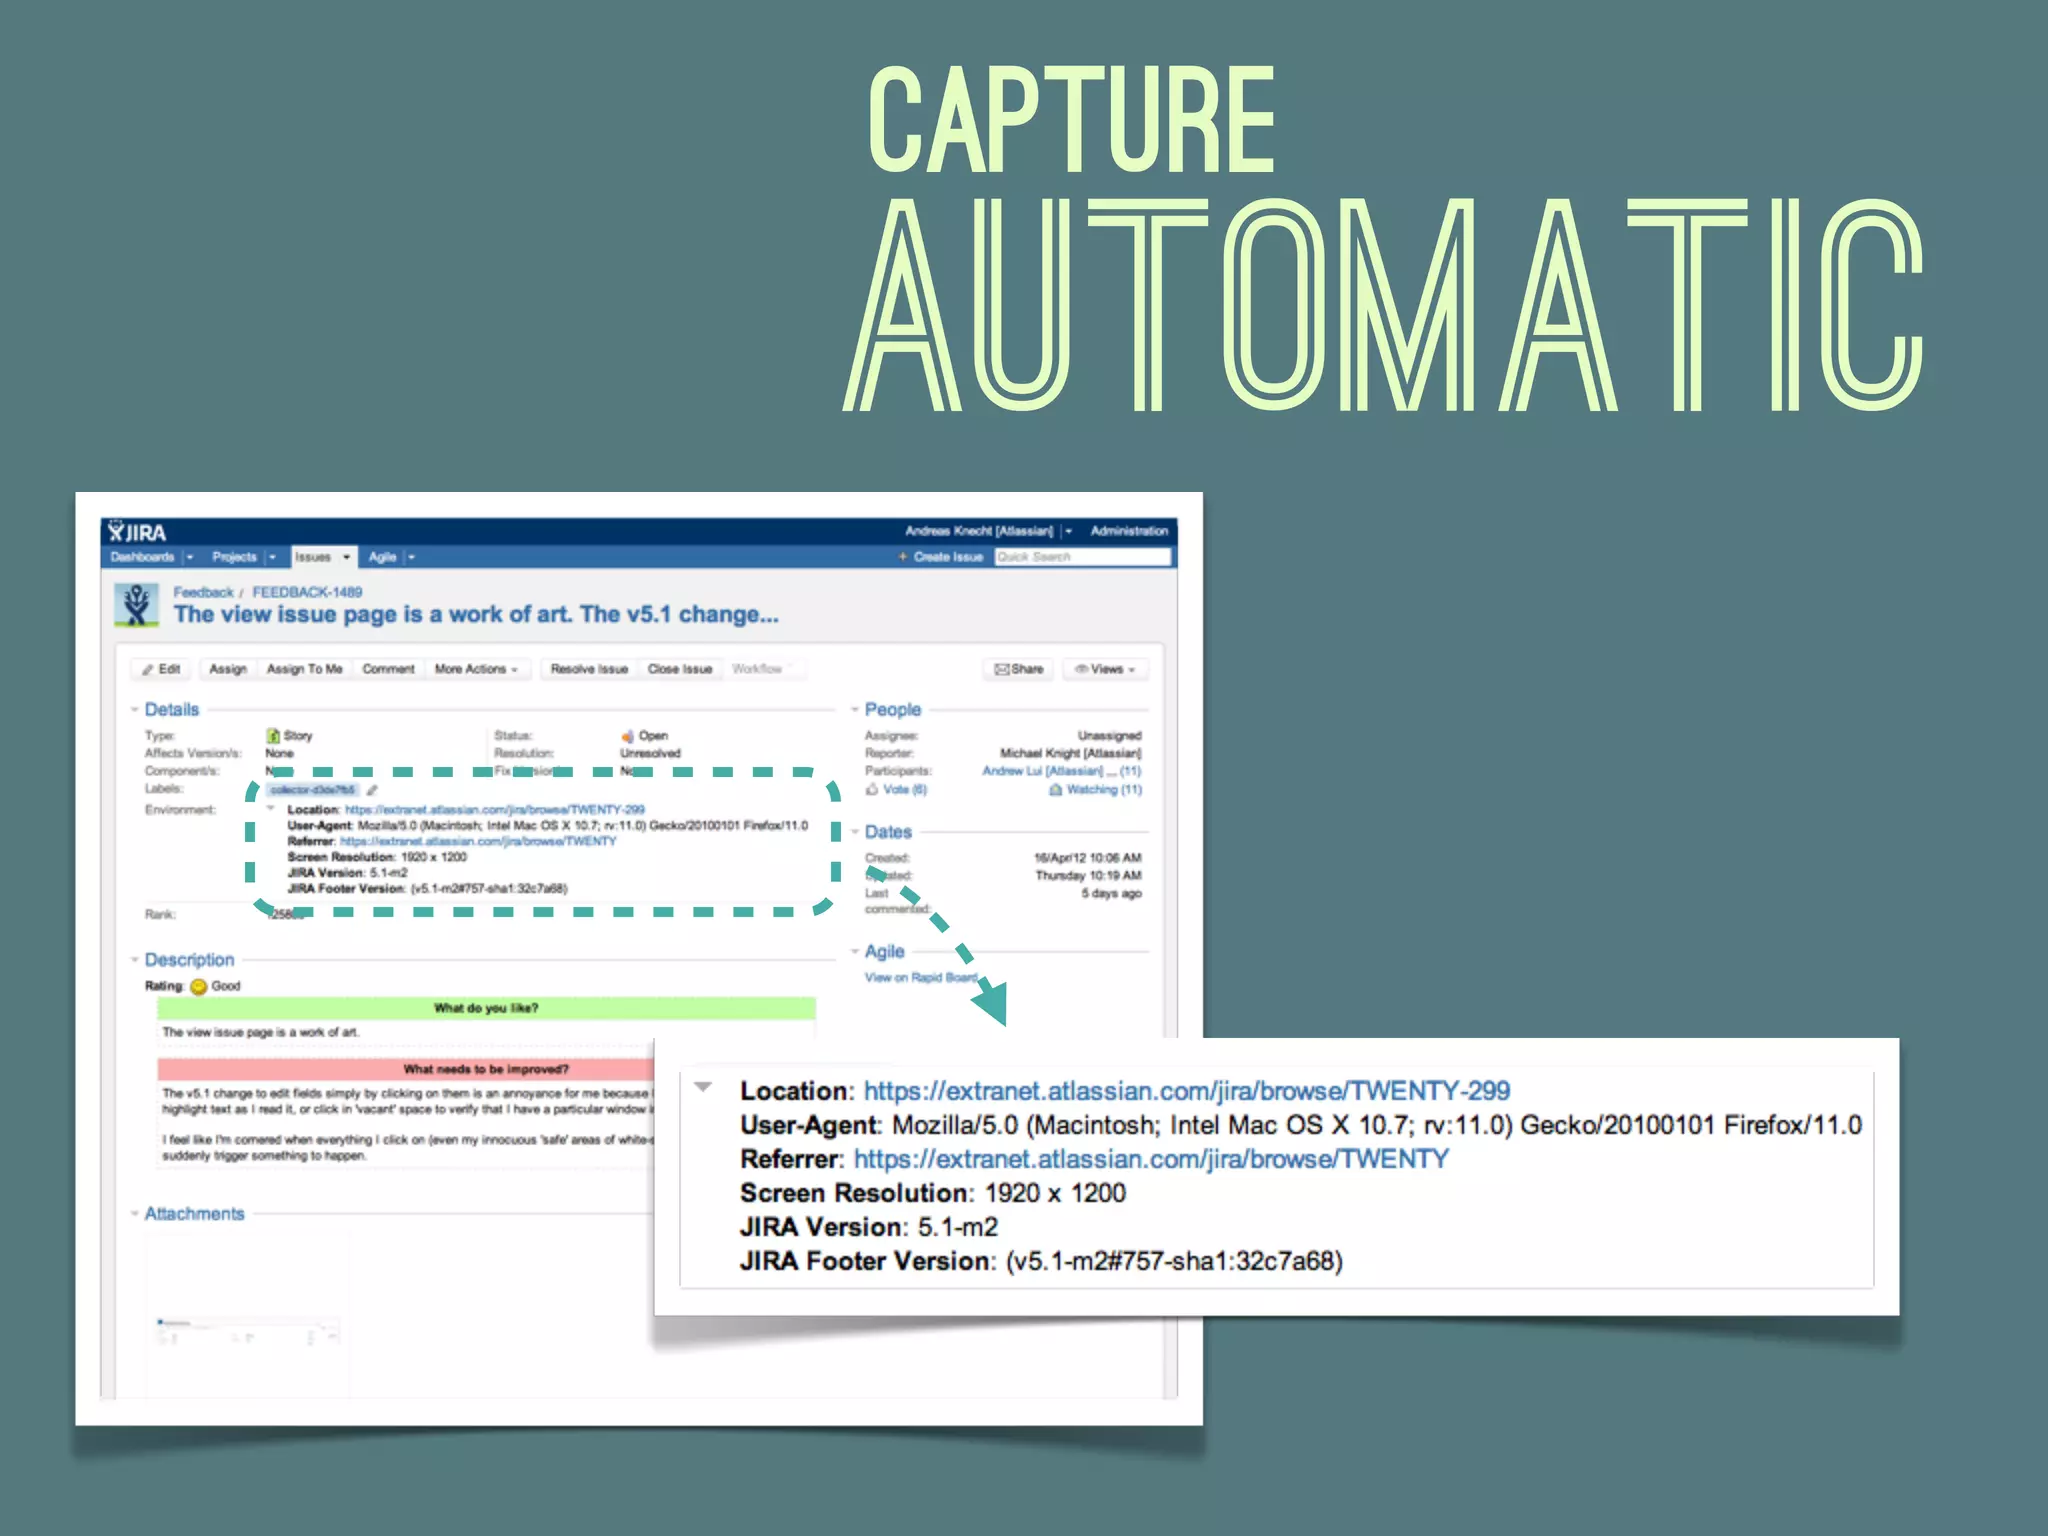Click 'What needs to be improved?' red heading
The height and width of the screenshot is (1536, 2048).
[x=486, y=1069]
